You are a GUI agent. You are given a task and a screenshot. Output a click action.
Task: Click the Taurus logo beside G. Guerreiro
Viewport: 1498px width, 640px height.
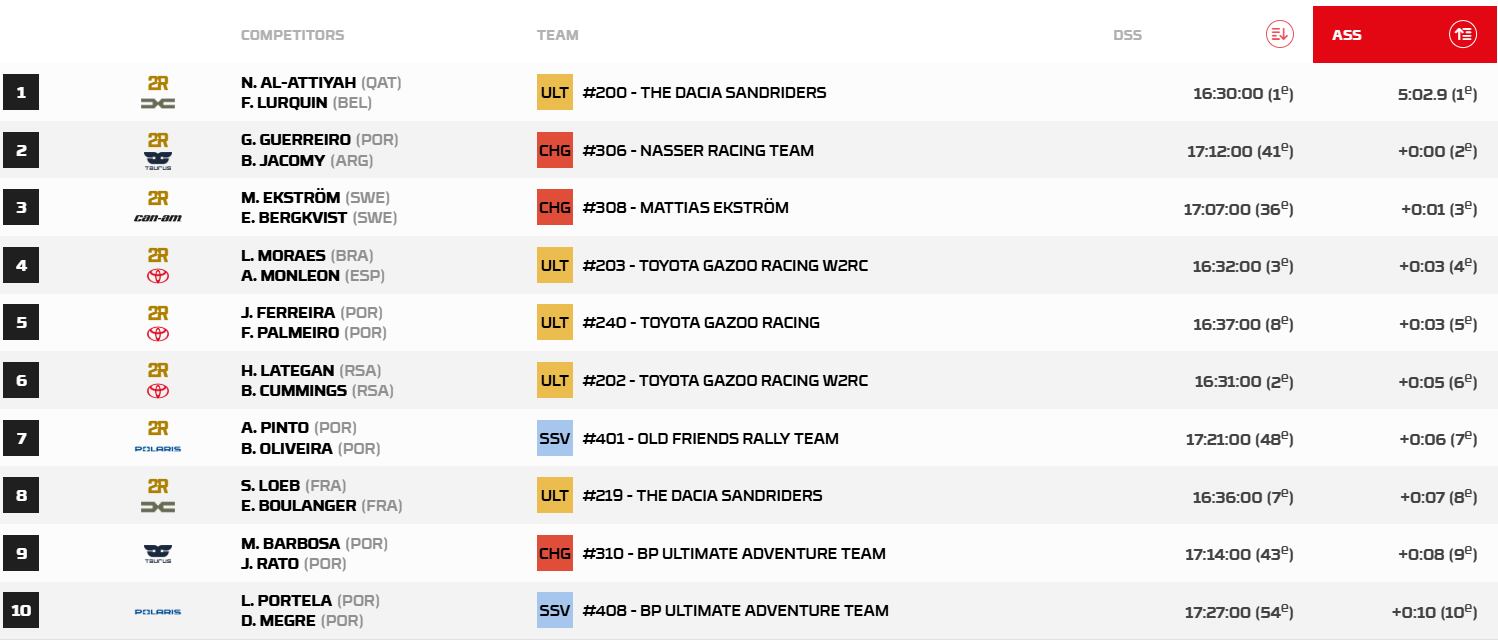[x=158, y=160]
